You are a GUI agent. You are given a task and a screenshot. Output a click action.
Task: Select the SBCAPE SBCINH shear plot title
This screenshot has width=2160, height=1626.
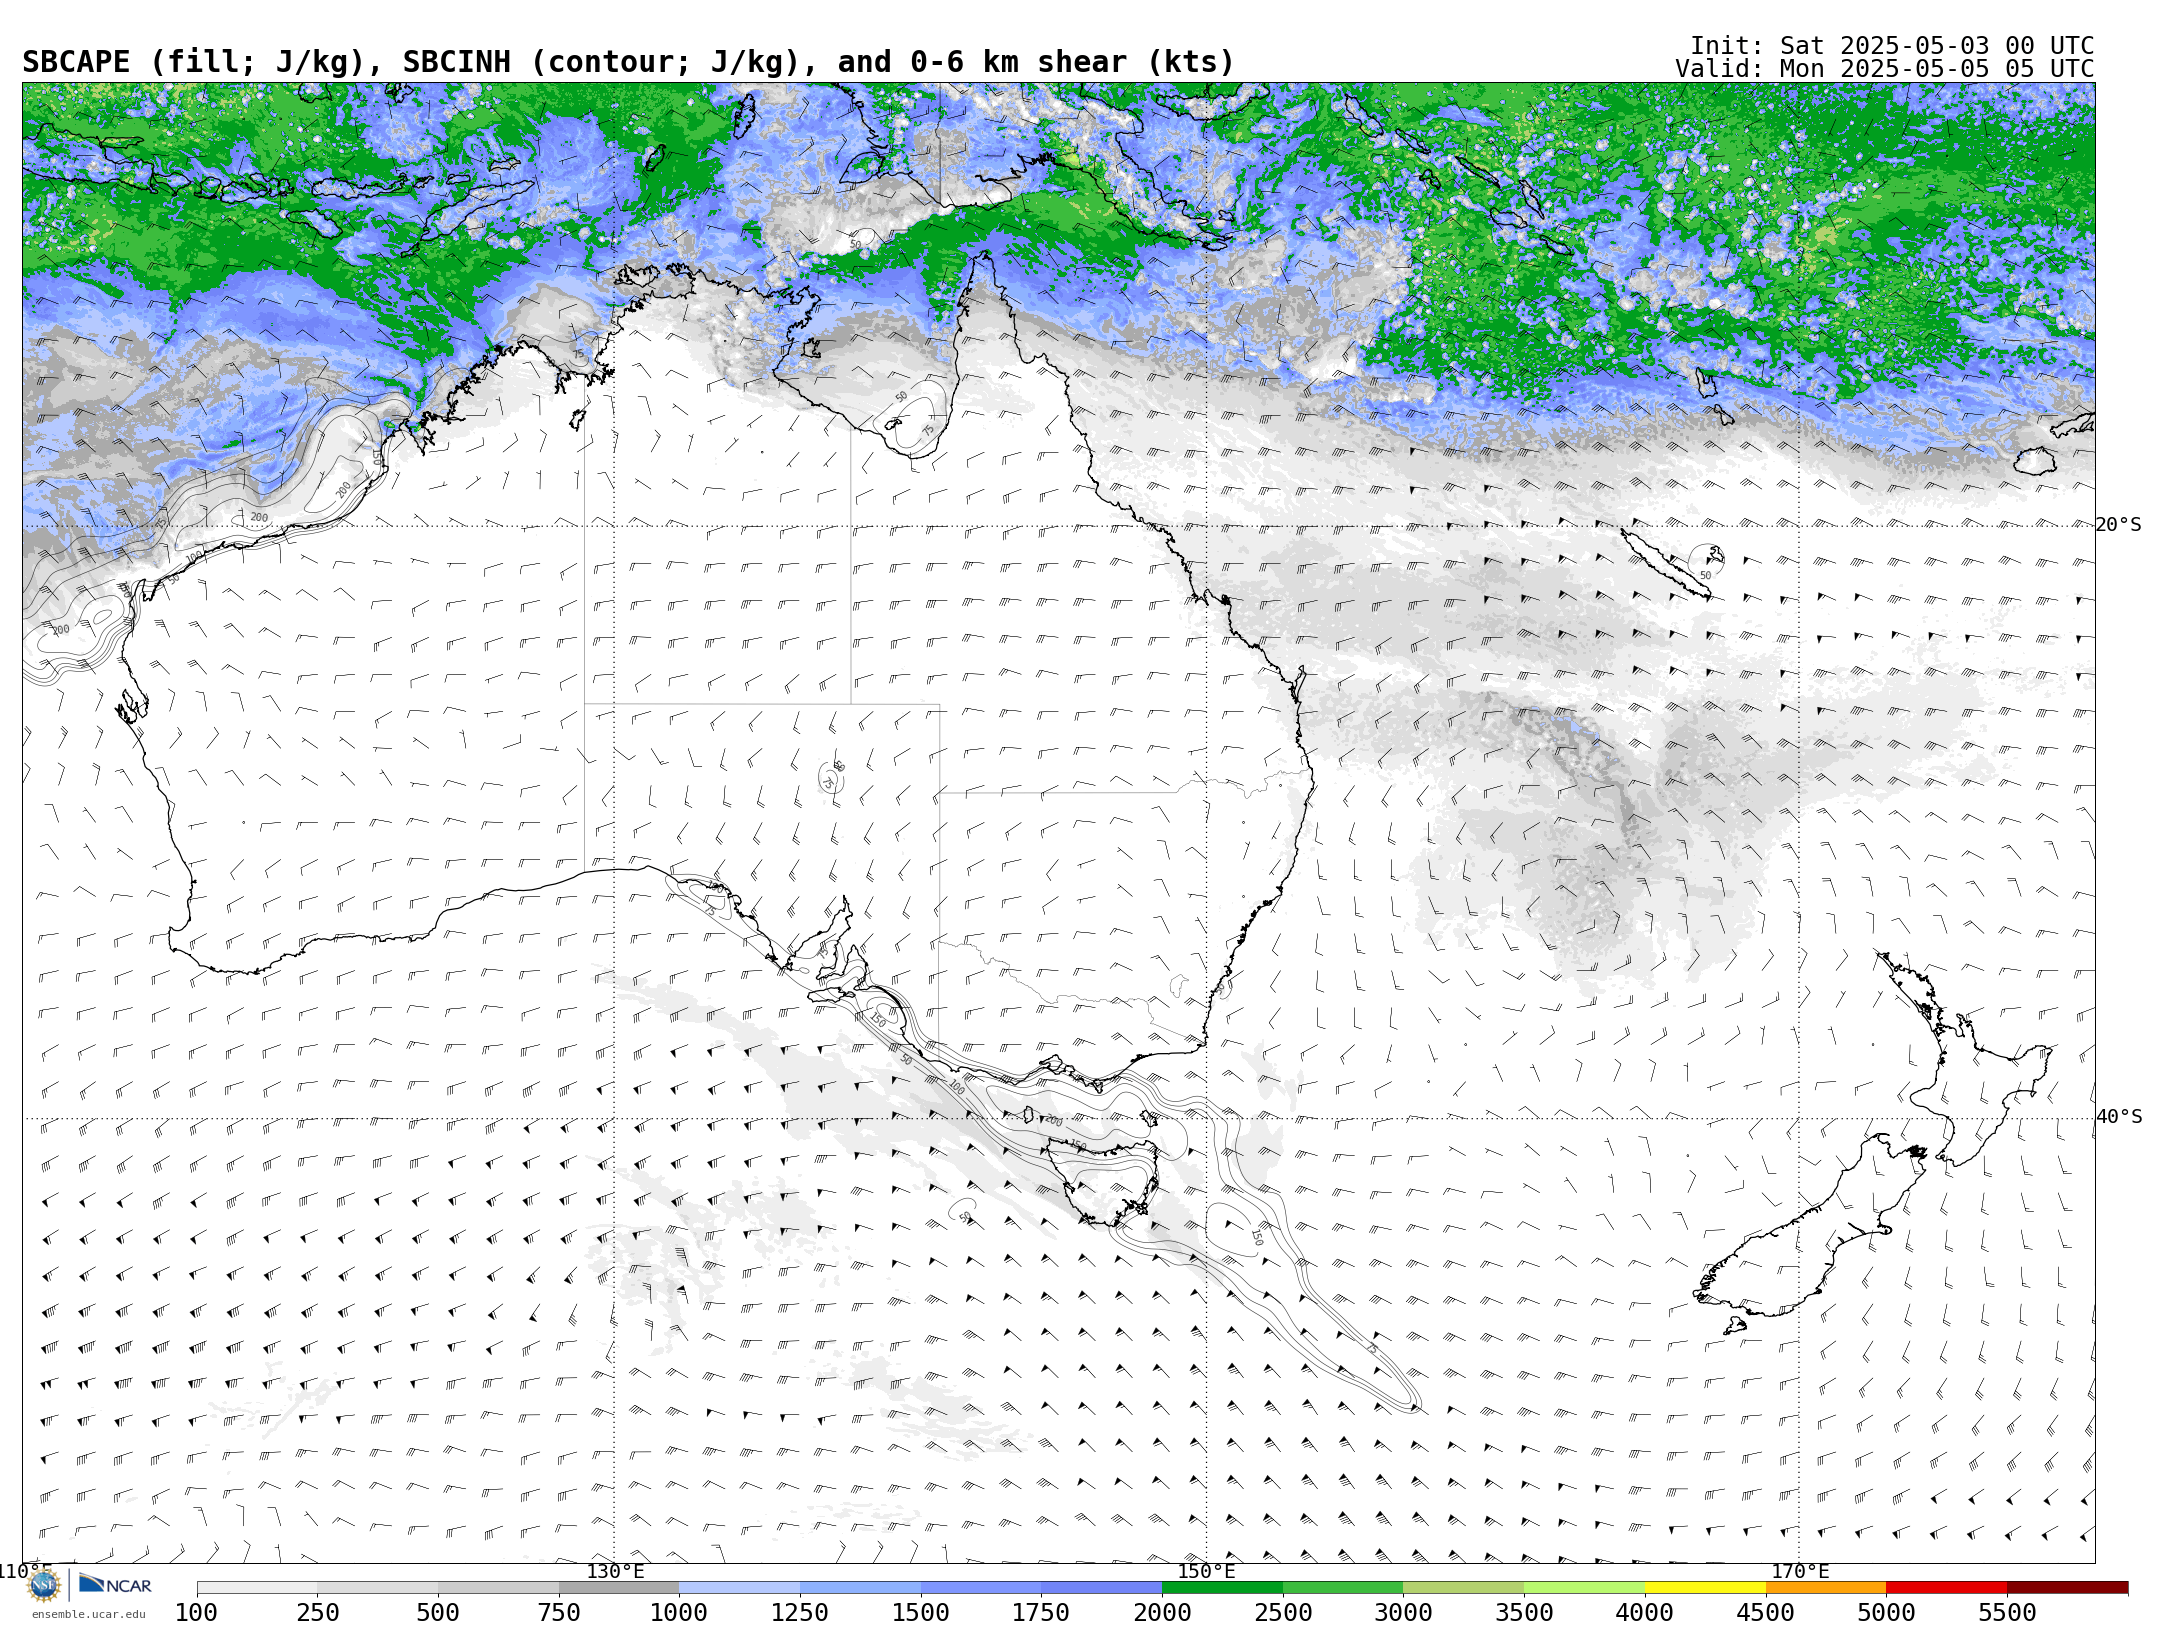628,62
